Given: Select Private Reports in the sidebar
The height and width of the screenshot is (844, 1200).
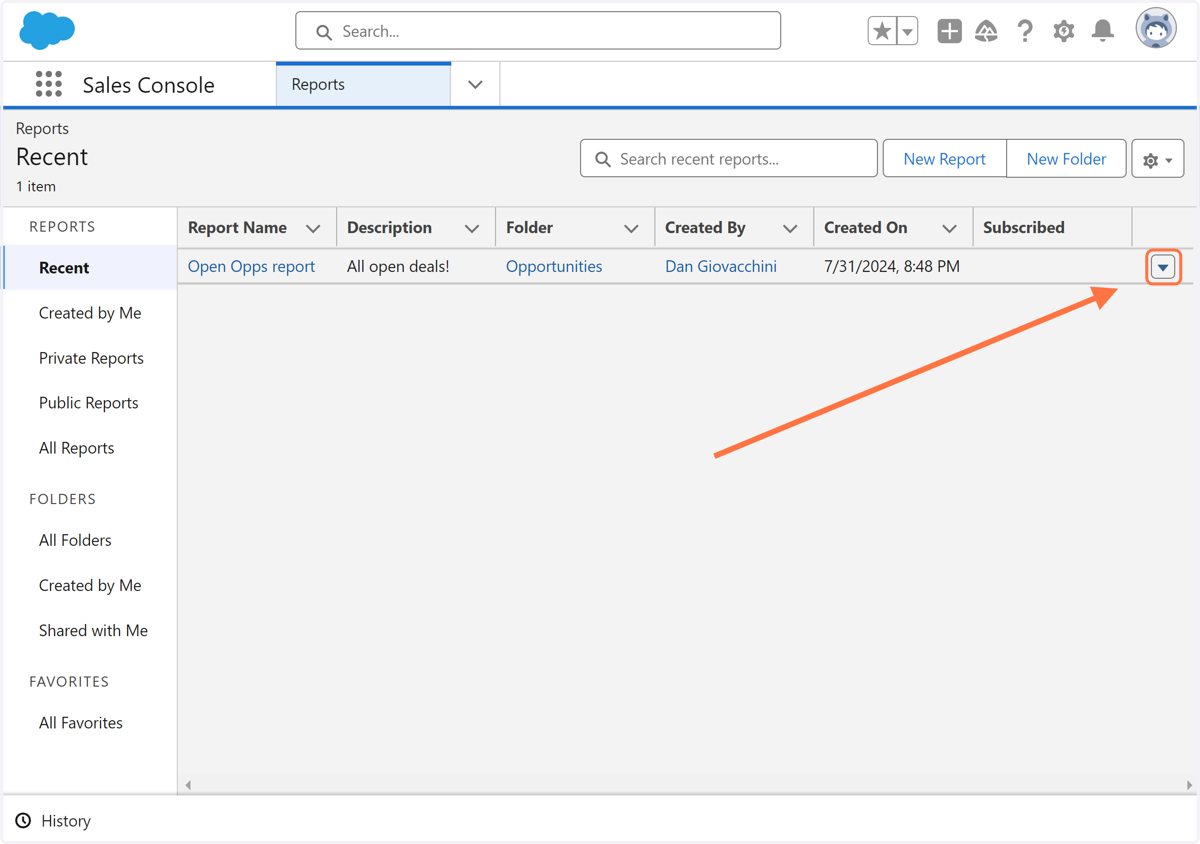Looking at the screenshot, I should pyautogui.click(x=90, y=358).
